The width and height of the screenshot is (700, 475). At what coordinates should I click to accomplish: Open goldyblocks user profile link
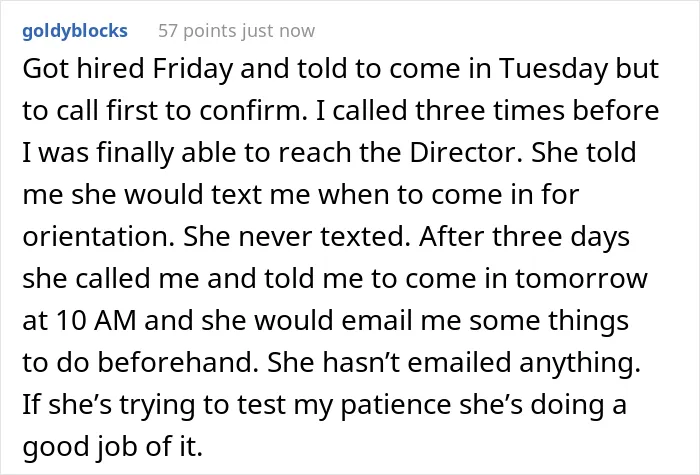pyautogui.click(x=75, y=31)
